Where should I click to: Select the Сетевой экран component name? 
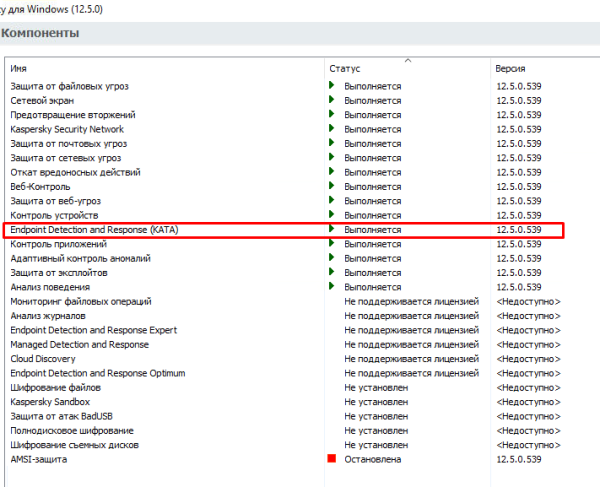point(42,101)
